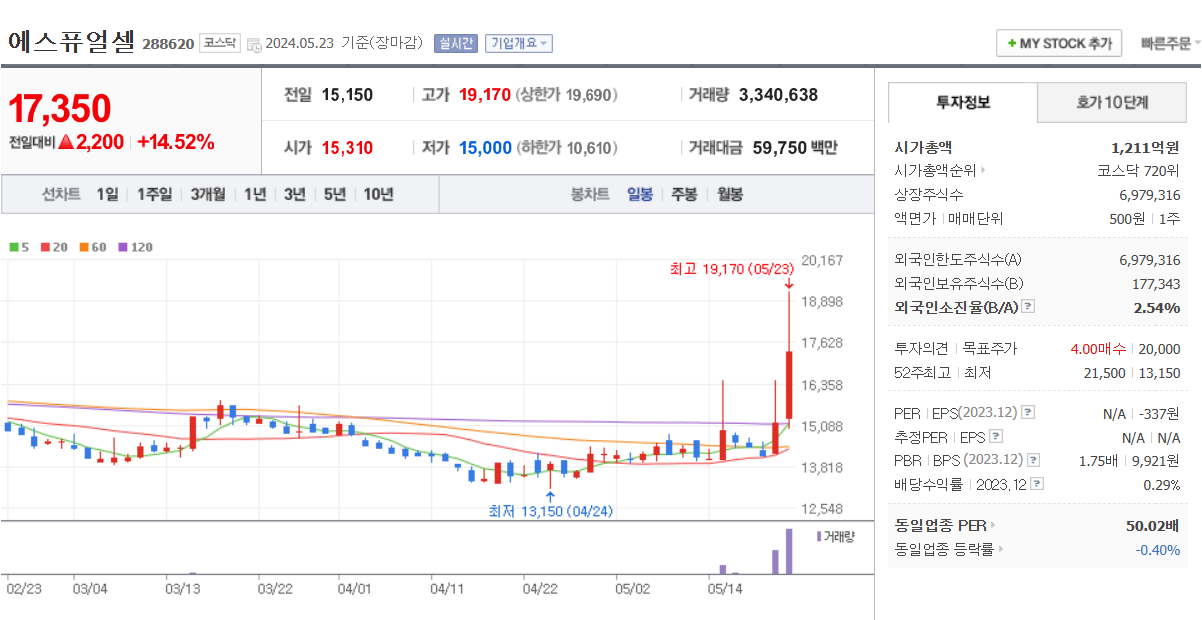Click the 외국인소진율 value 2.54%

(x=1157, y=307)
